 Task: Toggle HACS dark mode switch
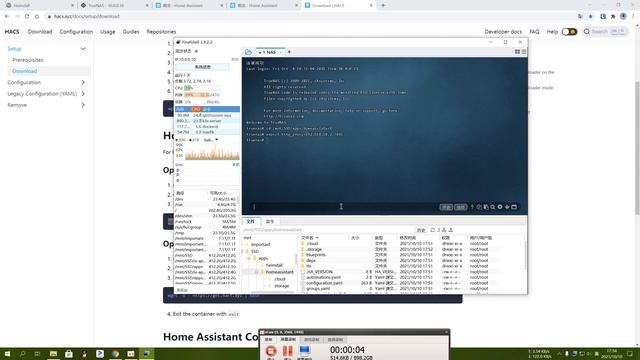569,31
